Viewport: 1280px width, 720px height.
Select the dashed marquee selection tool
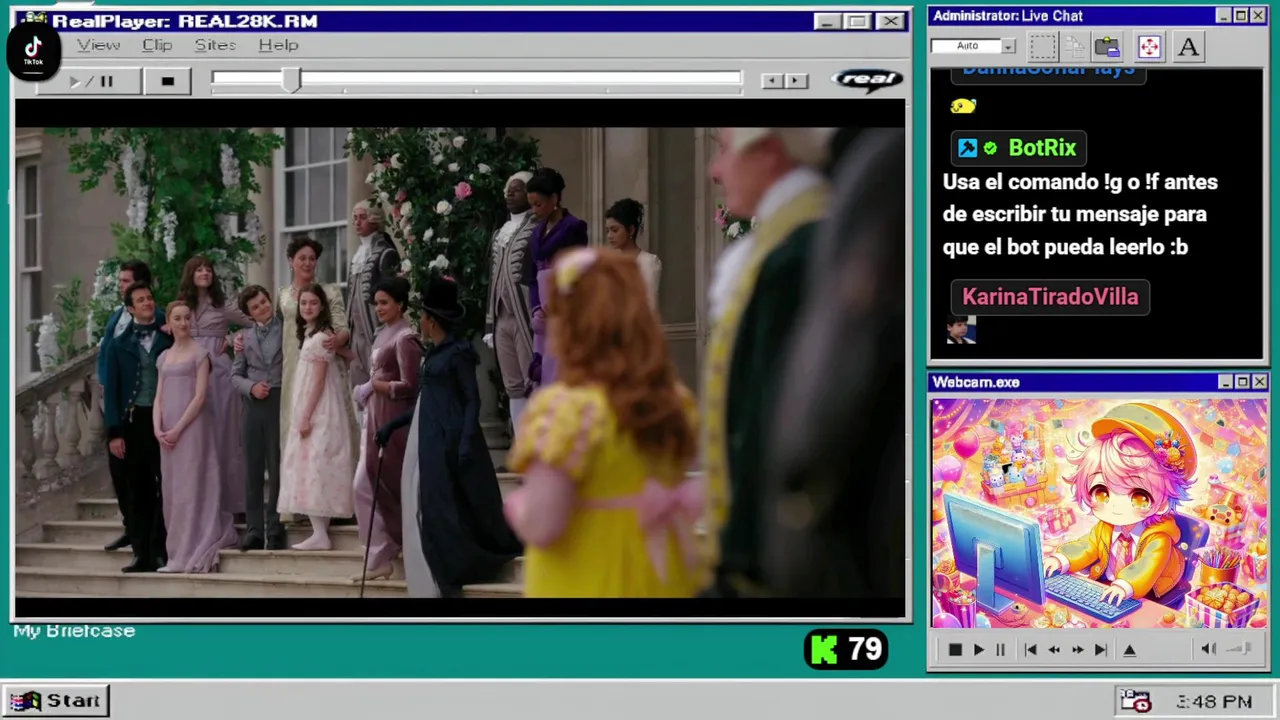pyautogui.click(x=1043, y=47)
